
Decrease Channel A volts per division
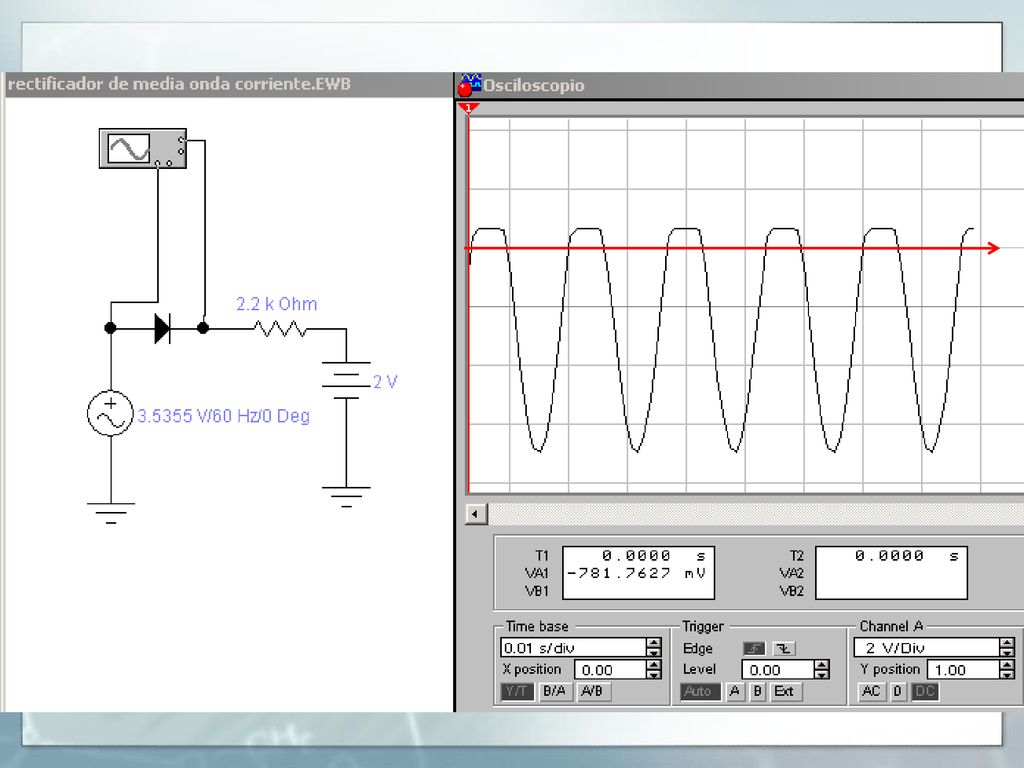(x=1008, y=652)
